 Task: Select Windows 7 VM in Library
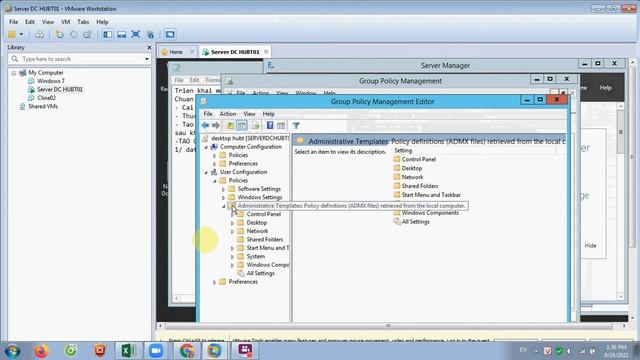tap(51, 81)
